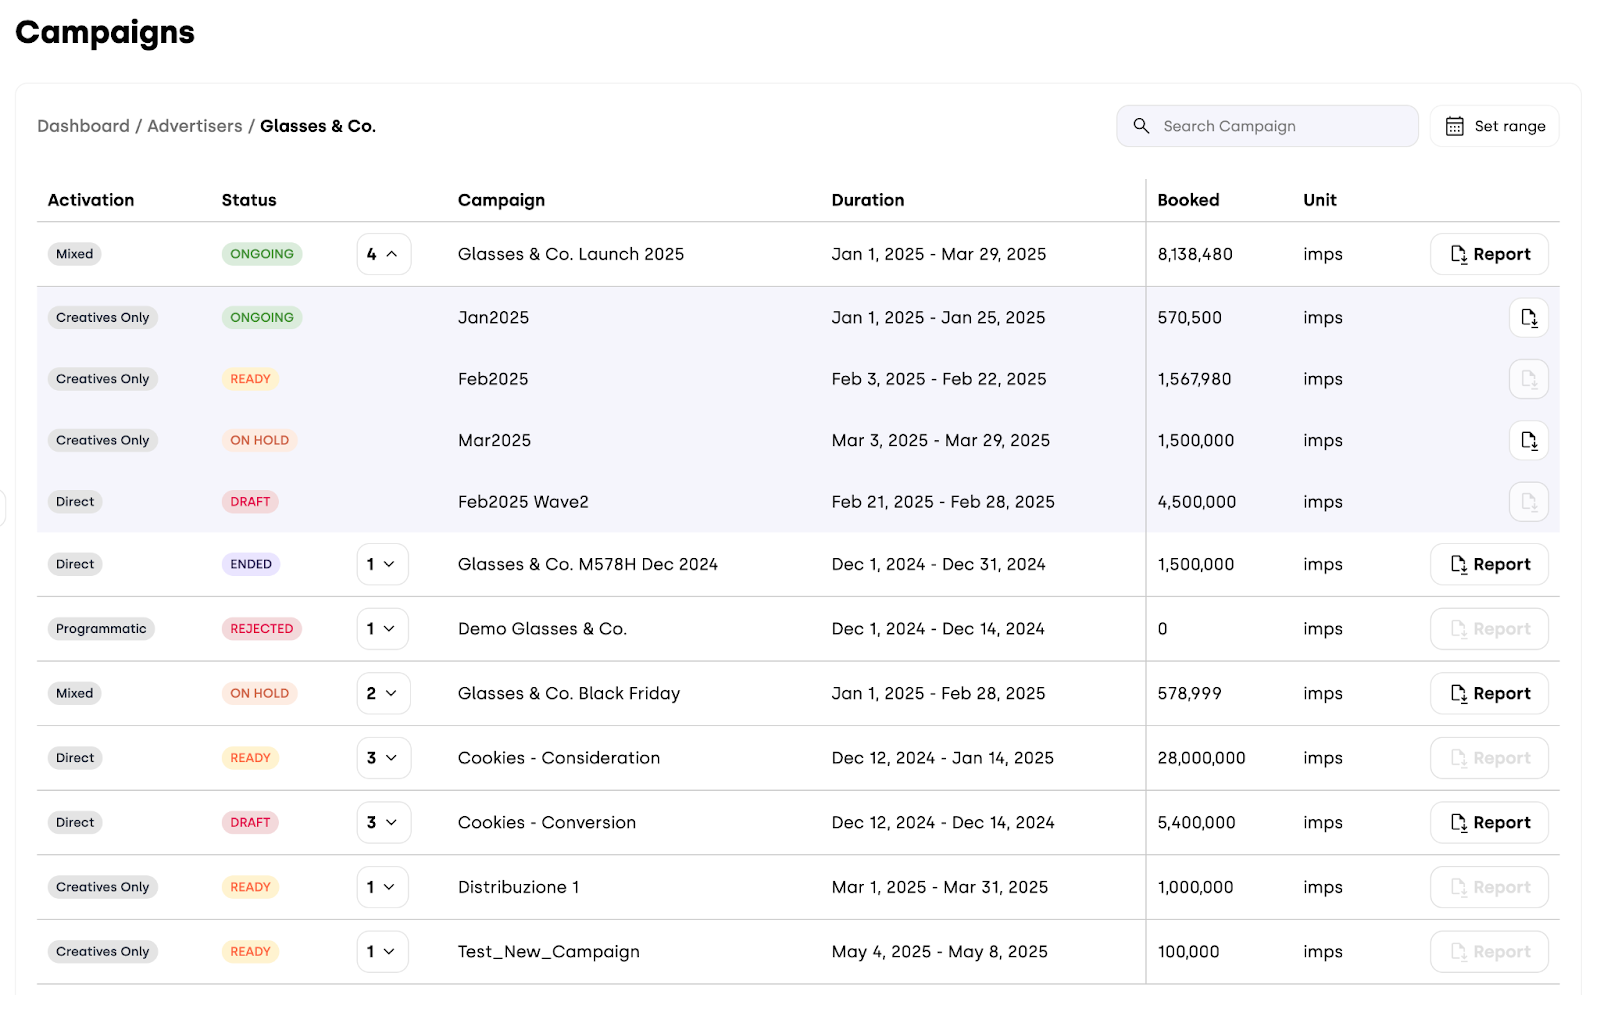The width and height of the screenshot is (1600, 1016).
Task: Click booked value 28,000,000
Action: [x=1201, y=758]
